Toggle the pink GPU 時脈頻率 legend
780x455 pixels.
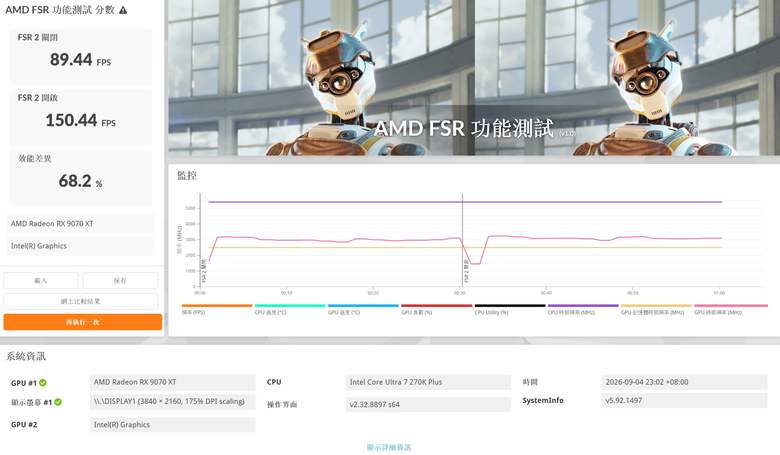731,309
